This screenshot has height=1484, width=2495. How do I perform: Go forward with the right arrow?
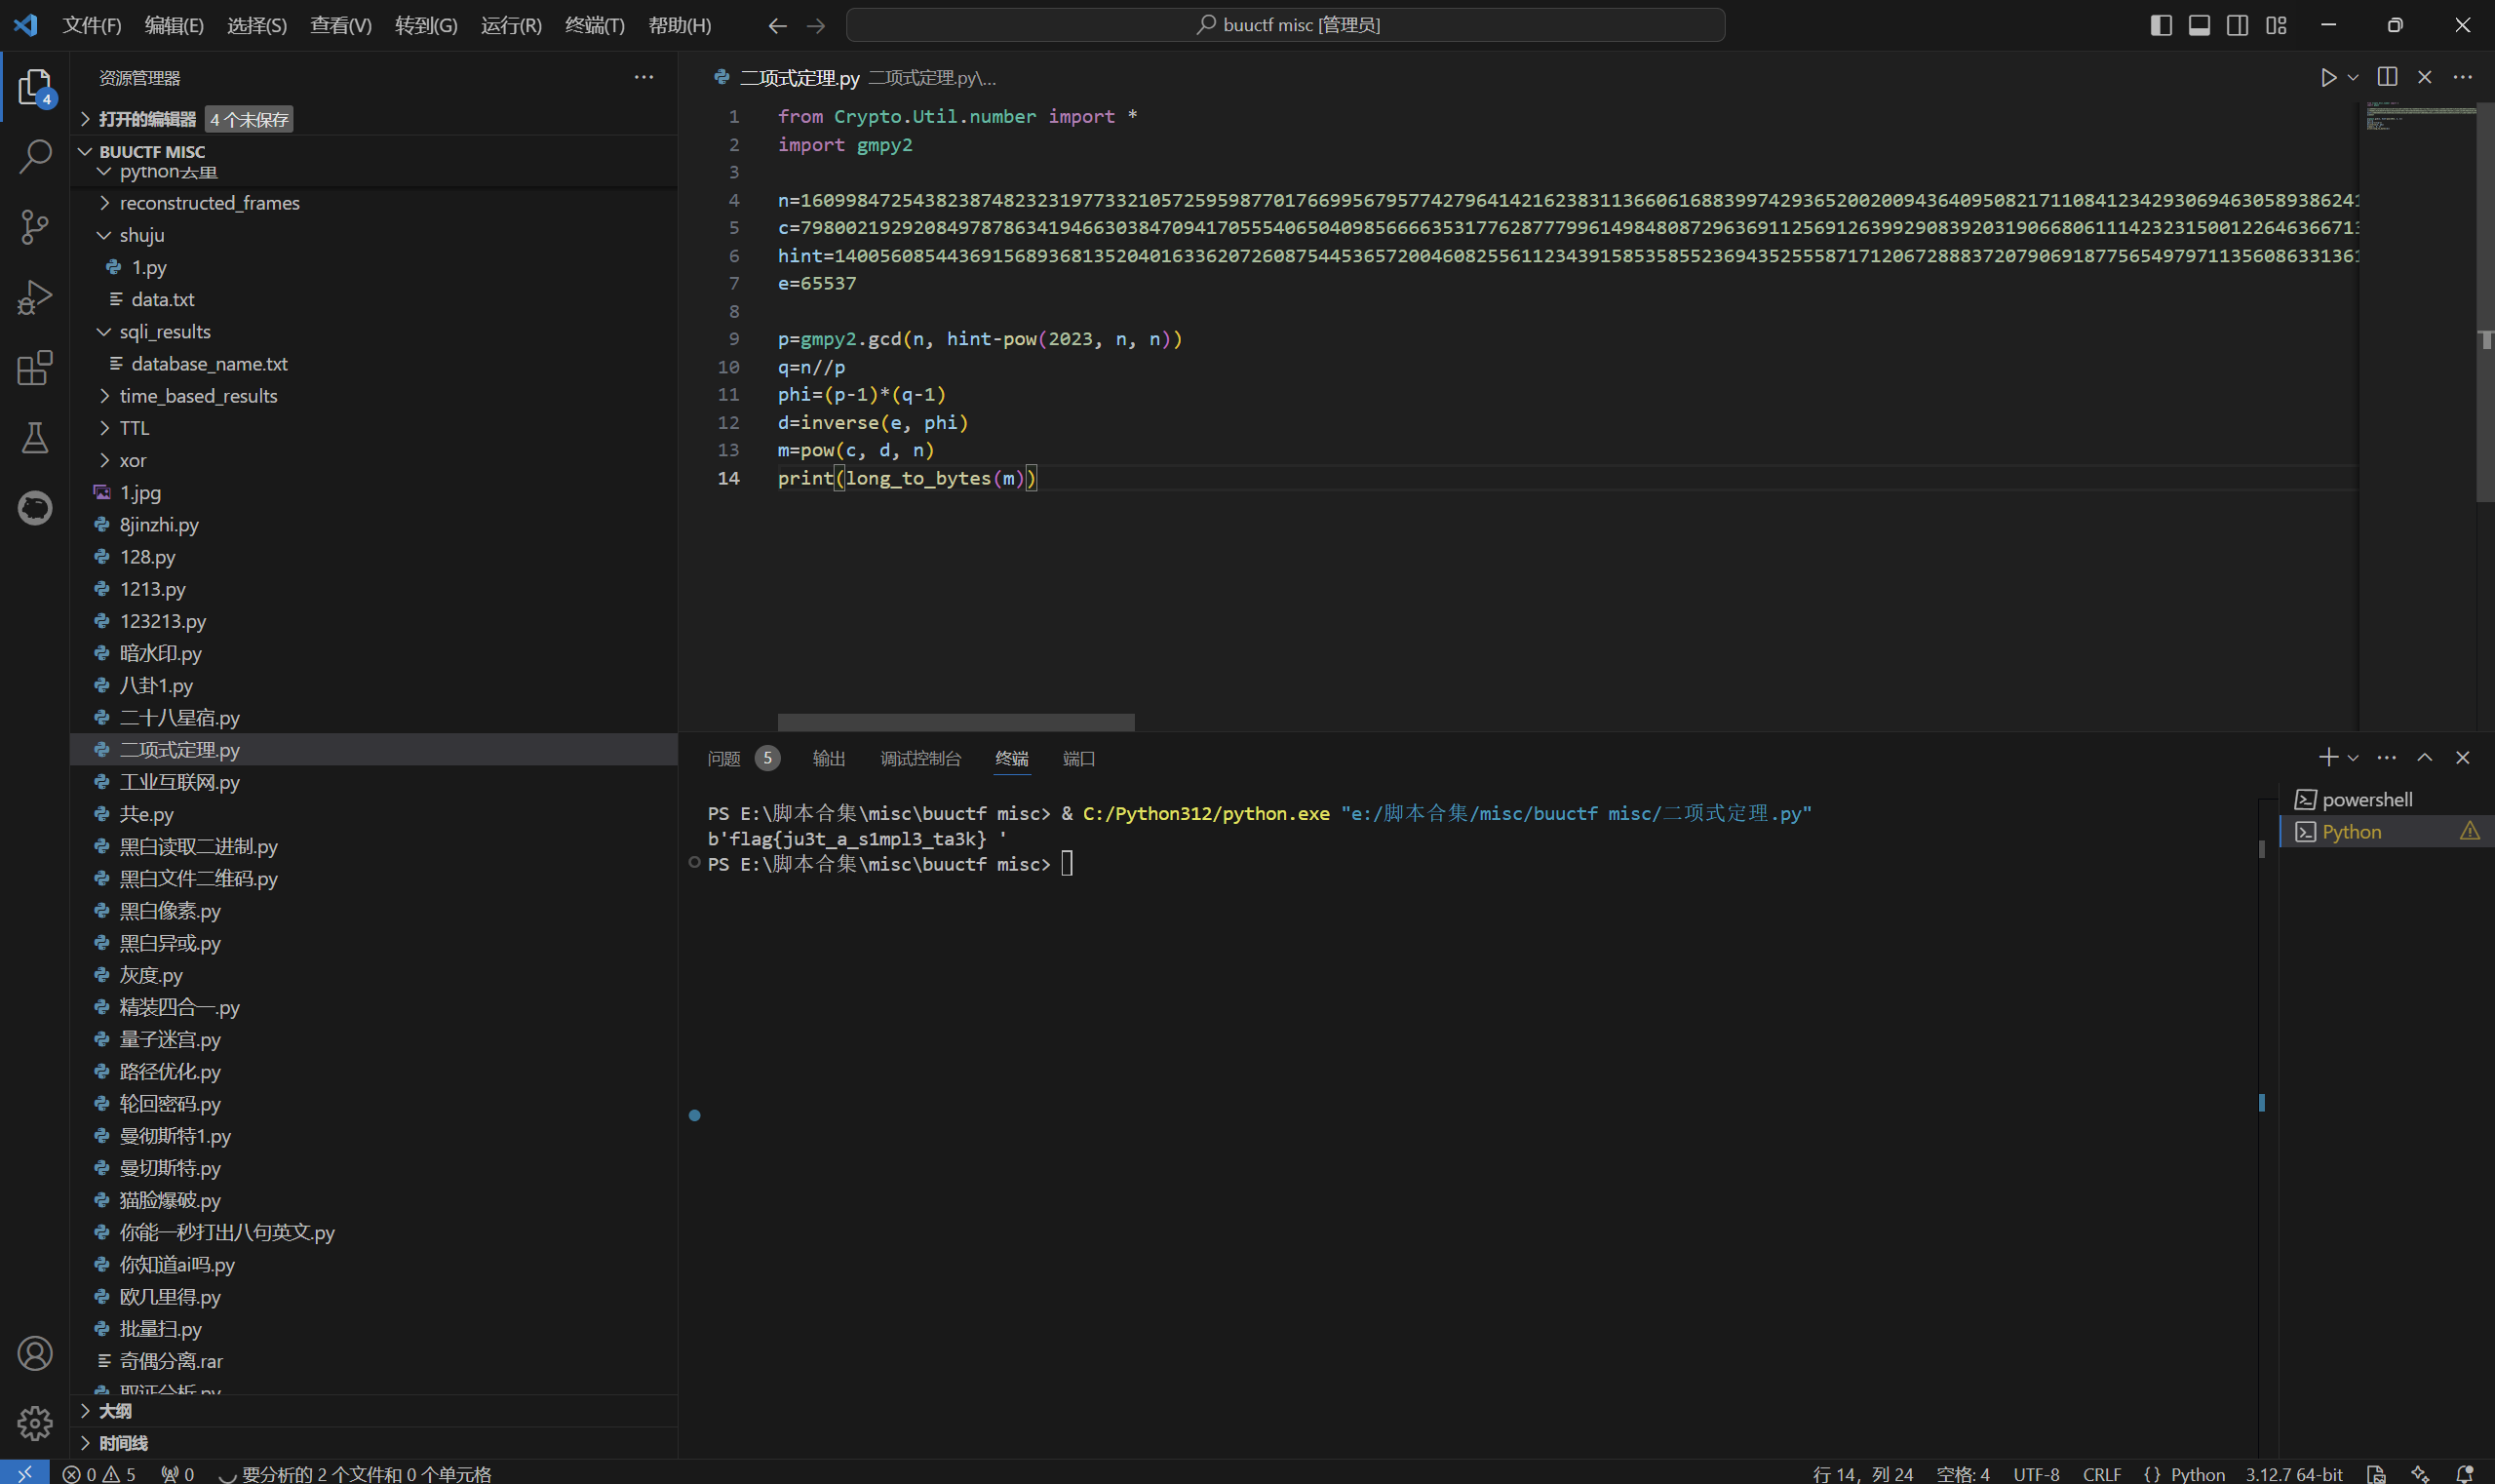click(x=816, y=25)
